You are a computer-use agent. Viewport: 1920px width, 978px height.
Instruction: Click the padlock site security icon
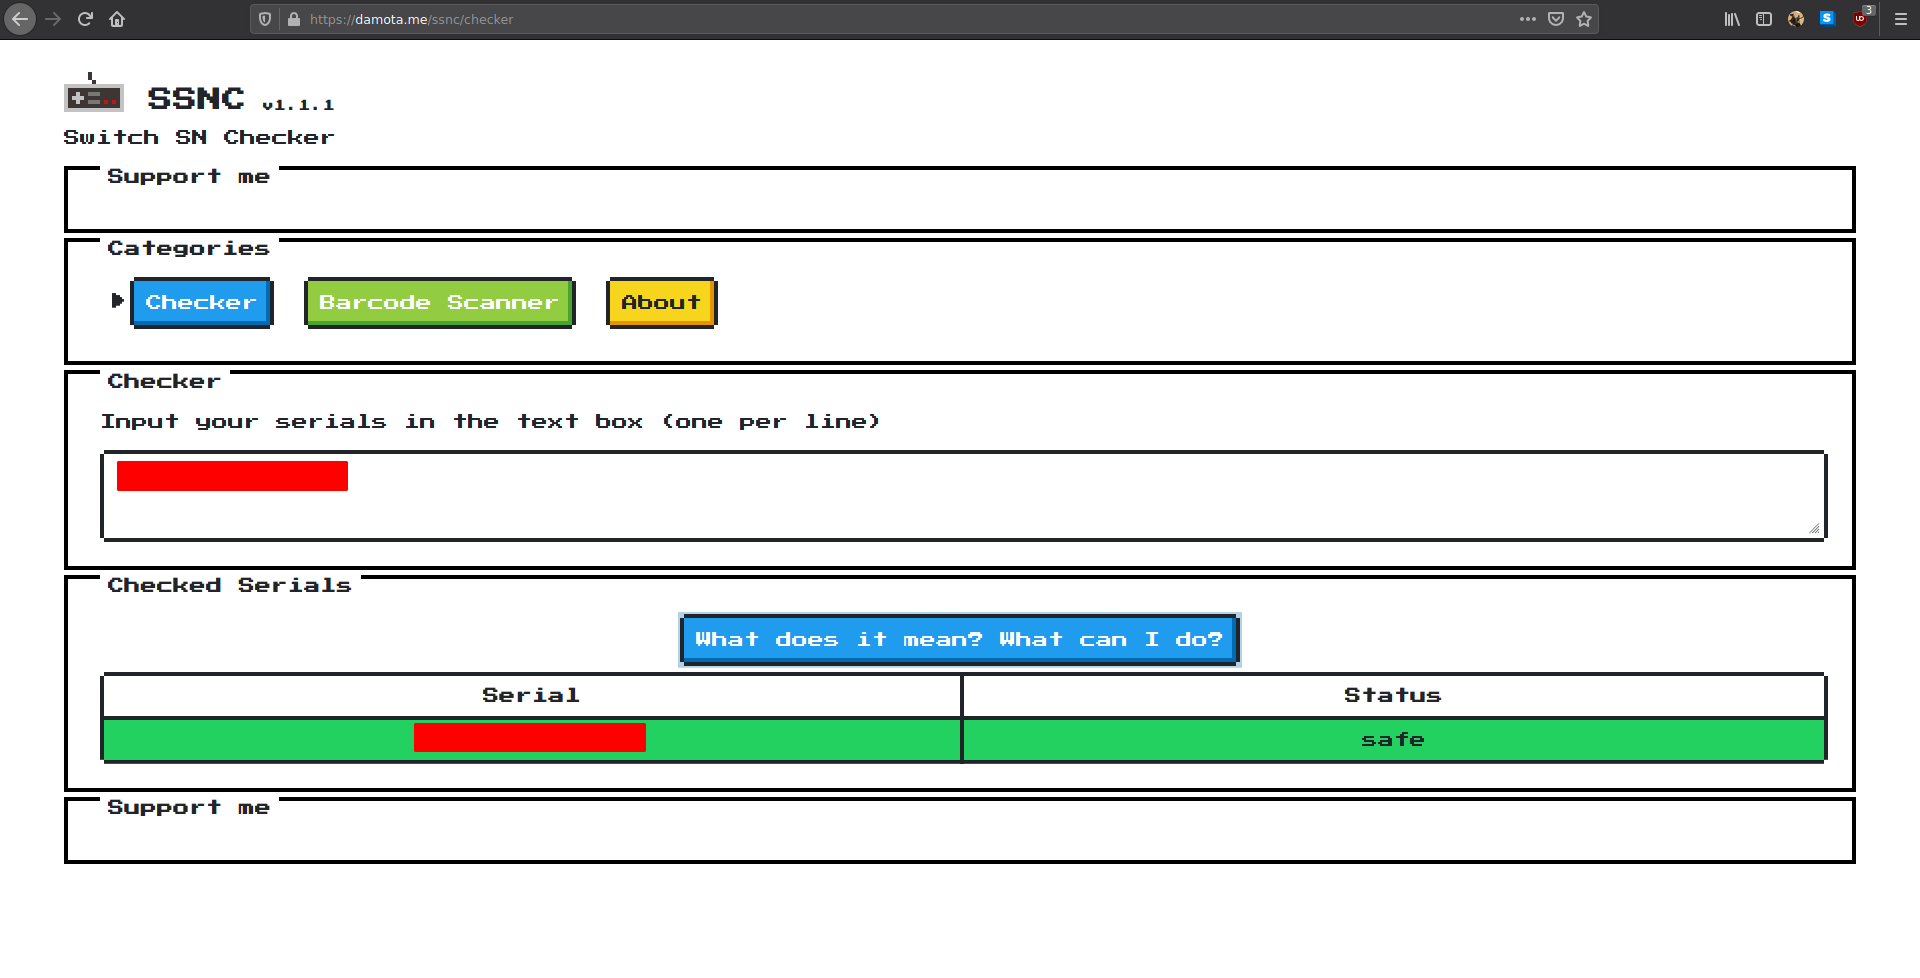pyautogui.click(x=293, y=19)
